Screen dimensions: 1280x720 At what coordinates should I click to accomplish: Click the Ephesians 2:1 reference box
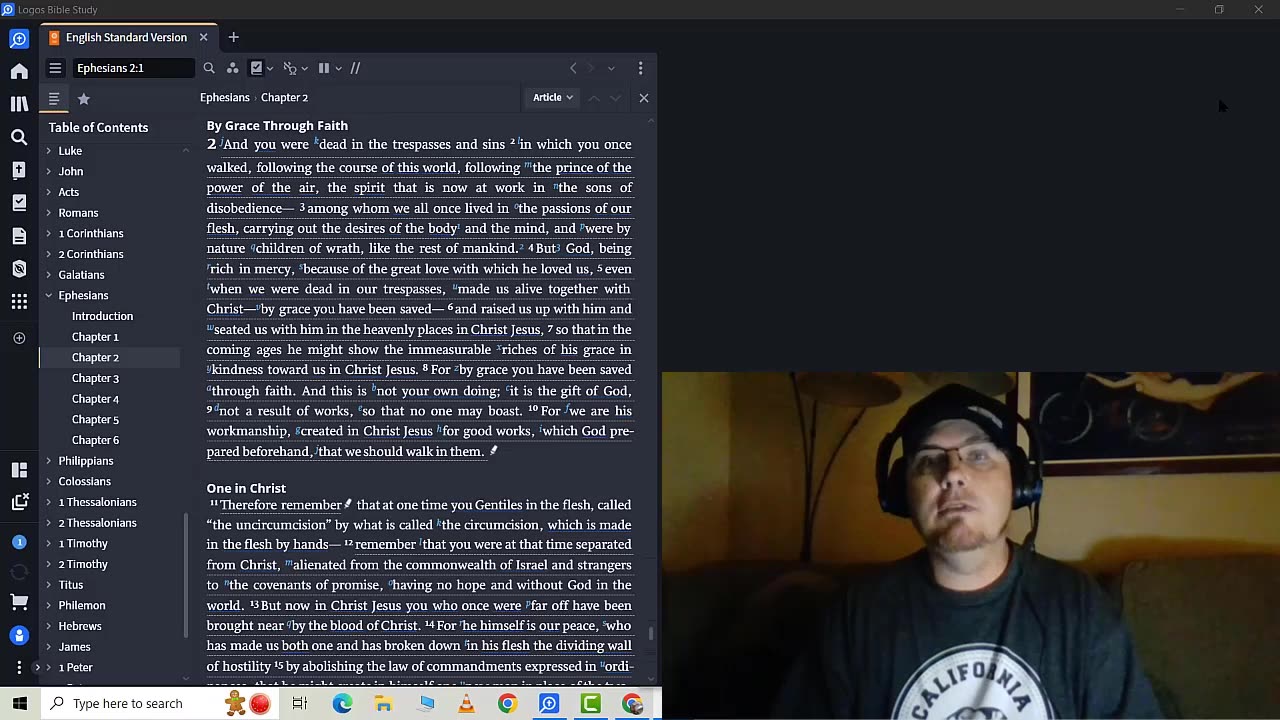coord(133,68)
